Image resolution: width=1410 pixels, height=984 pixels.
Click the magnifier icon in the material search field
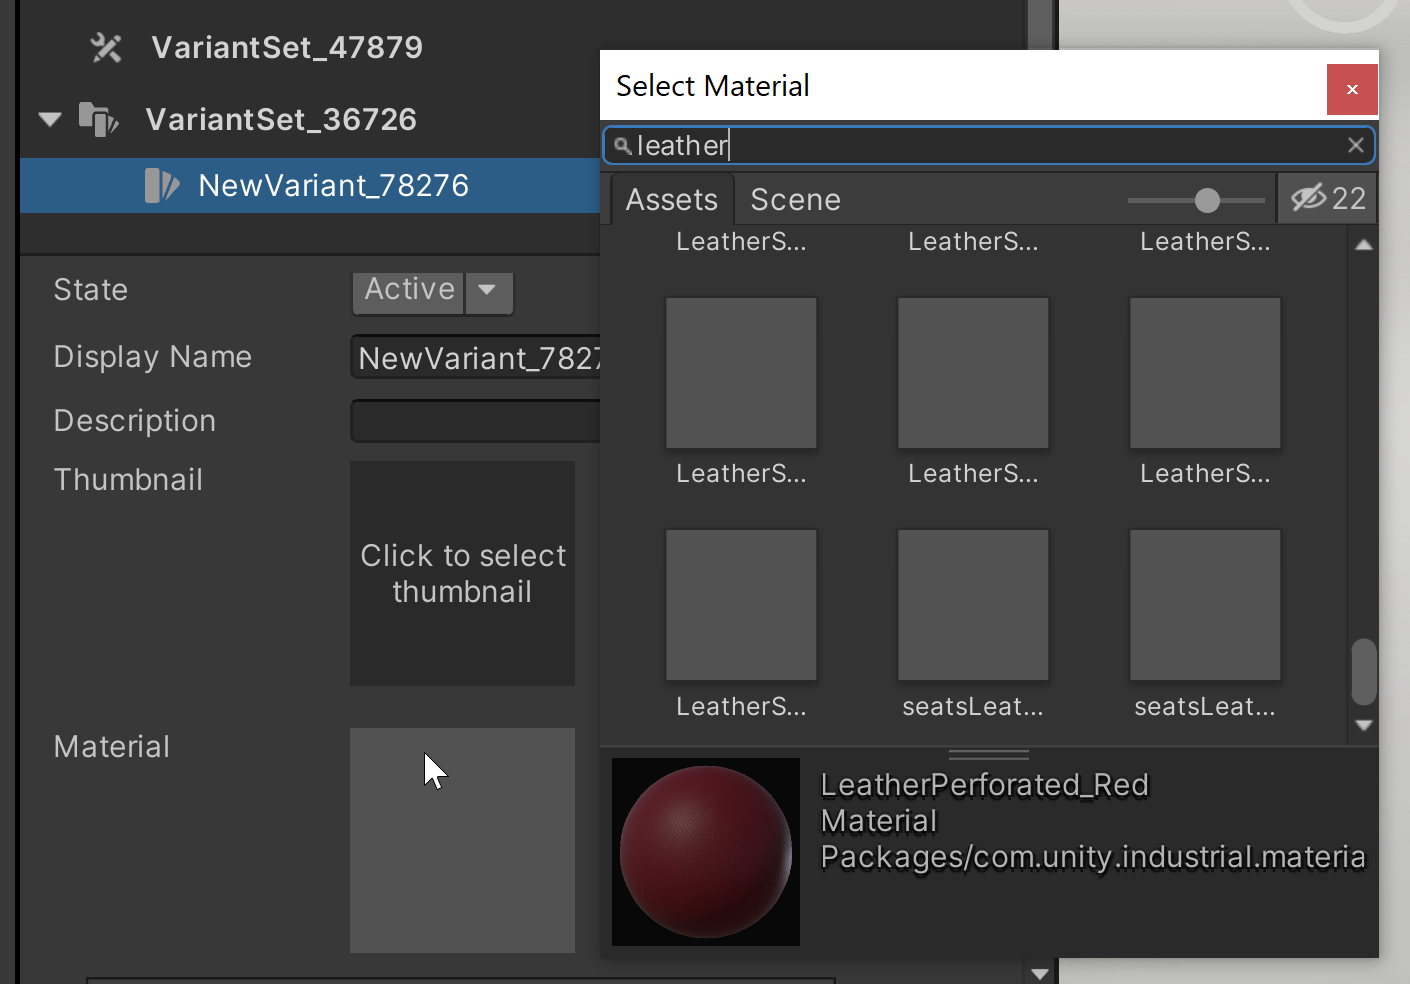(622, 146)
